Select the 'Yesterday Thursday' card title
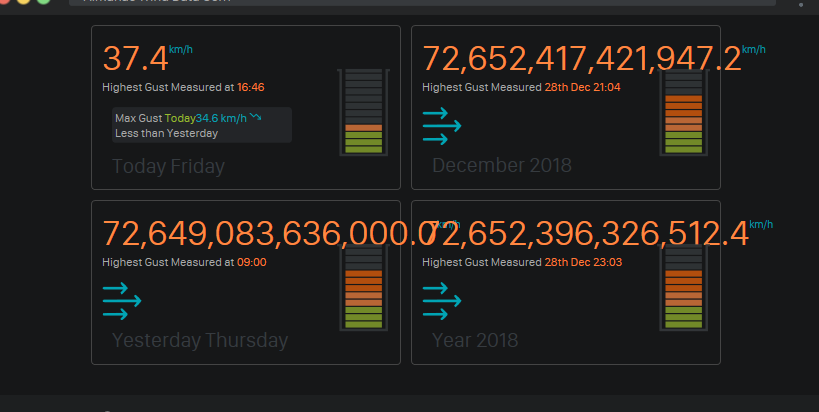This screenshot has height=412, width=819. (200, 340)
